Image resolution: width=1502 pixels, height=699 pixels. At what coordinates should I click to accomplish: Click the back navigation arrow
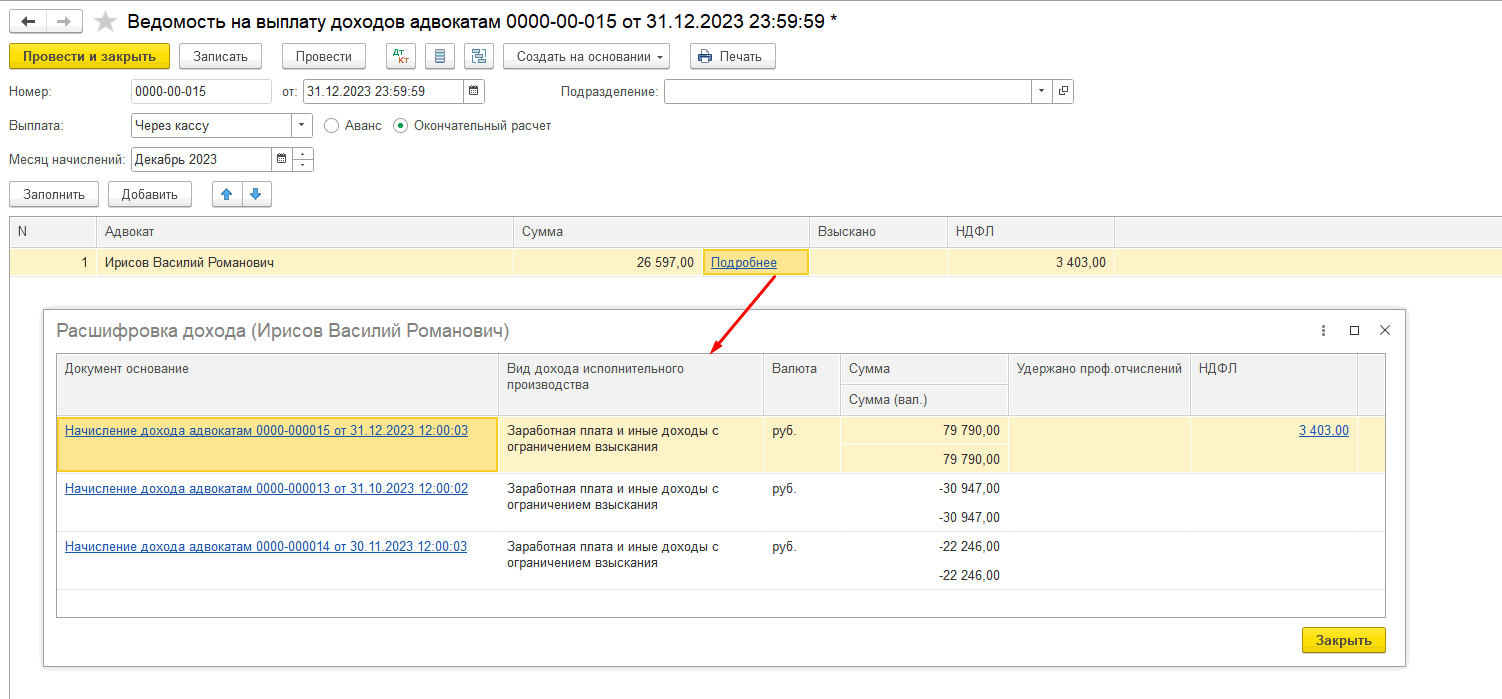pyautogui.click(x=28, y=21)
